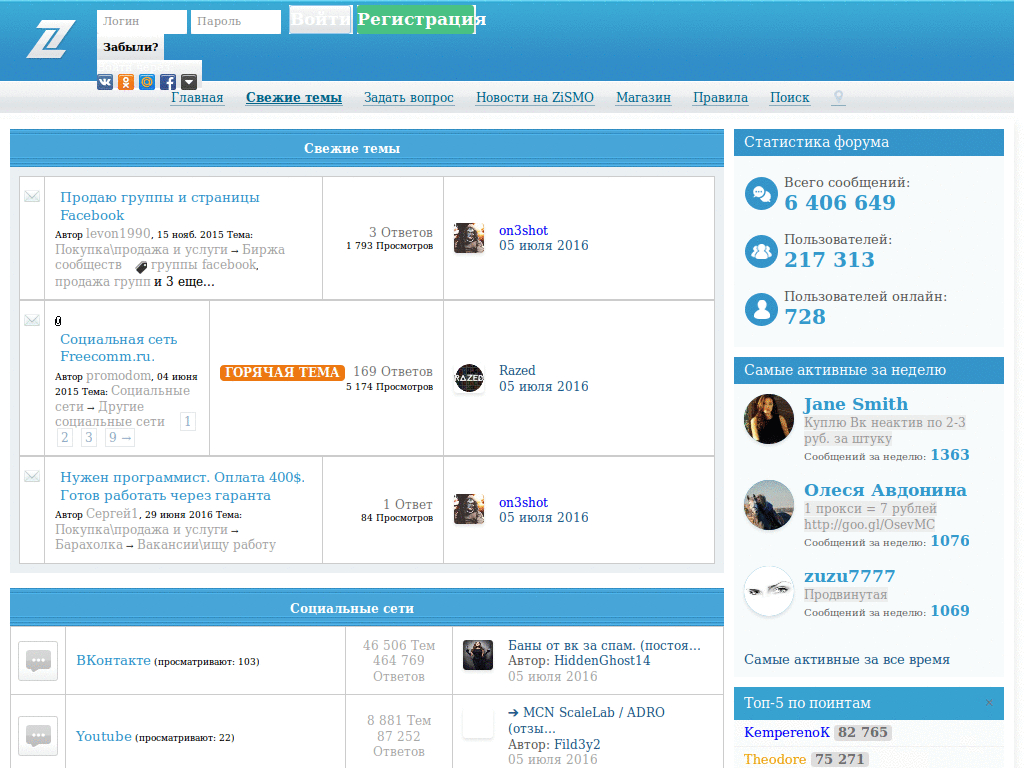Open Jane Smith avatar

pyautogui.click(x=769, y=419)
